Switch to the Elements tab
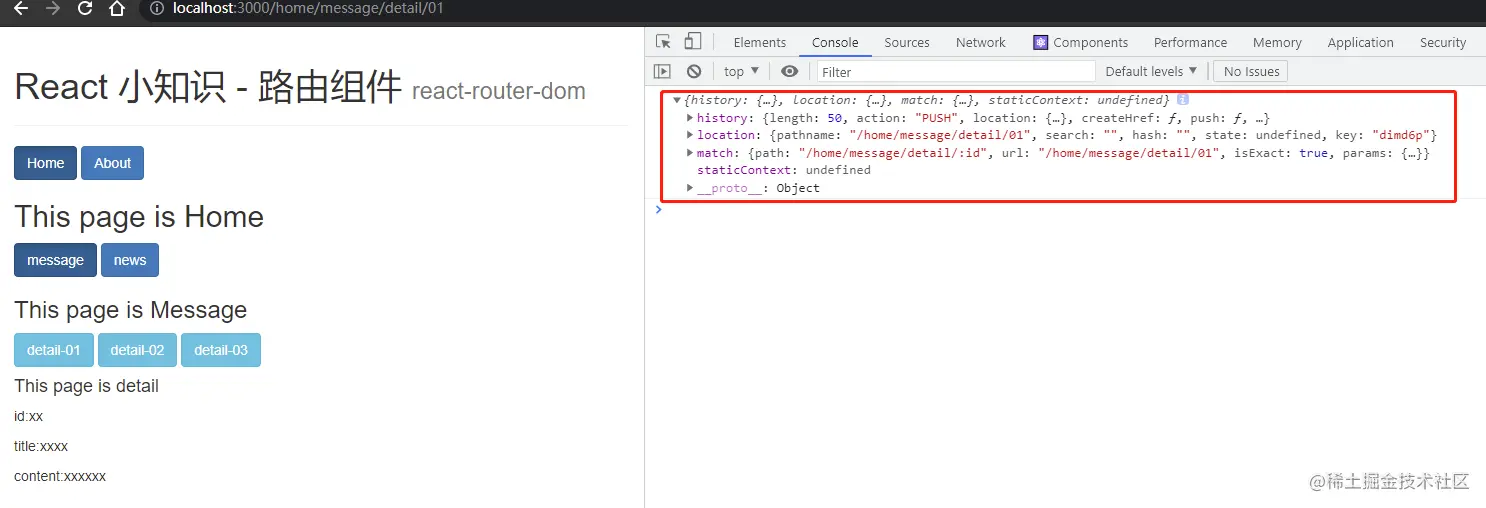 (x=760, y=42)
